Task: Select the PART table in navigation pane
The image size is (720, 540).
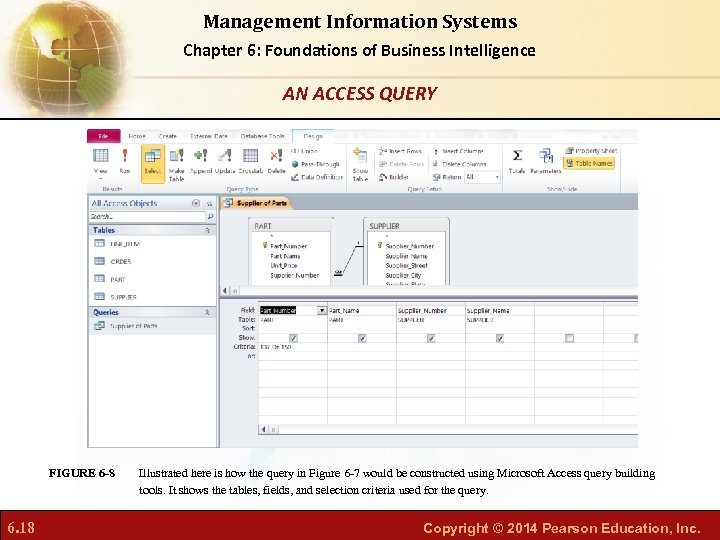Action: click(x=110, y=279)
